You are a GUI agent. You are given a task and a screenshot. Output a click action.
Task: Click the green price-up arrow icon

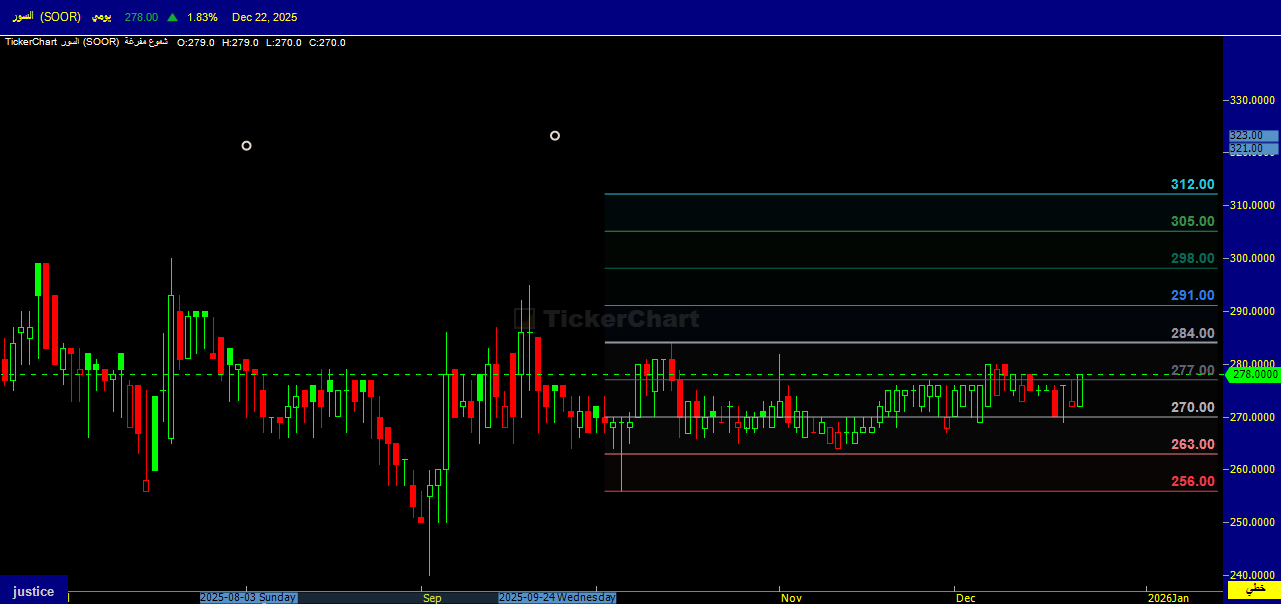point(174,17)
